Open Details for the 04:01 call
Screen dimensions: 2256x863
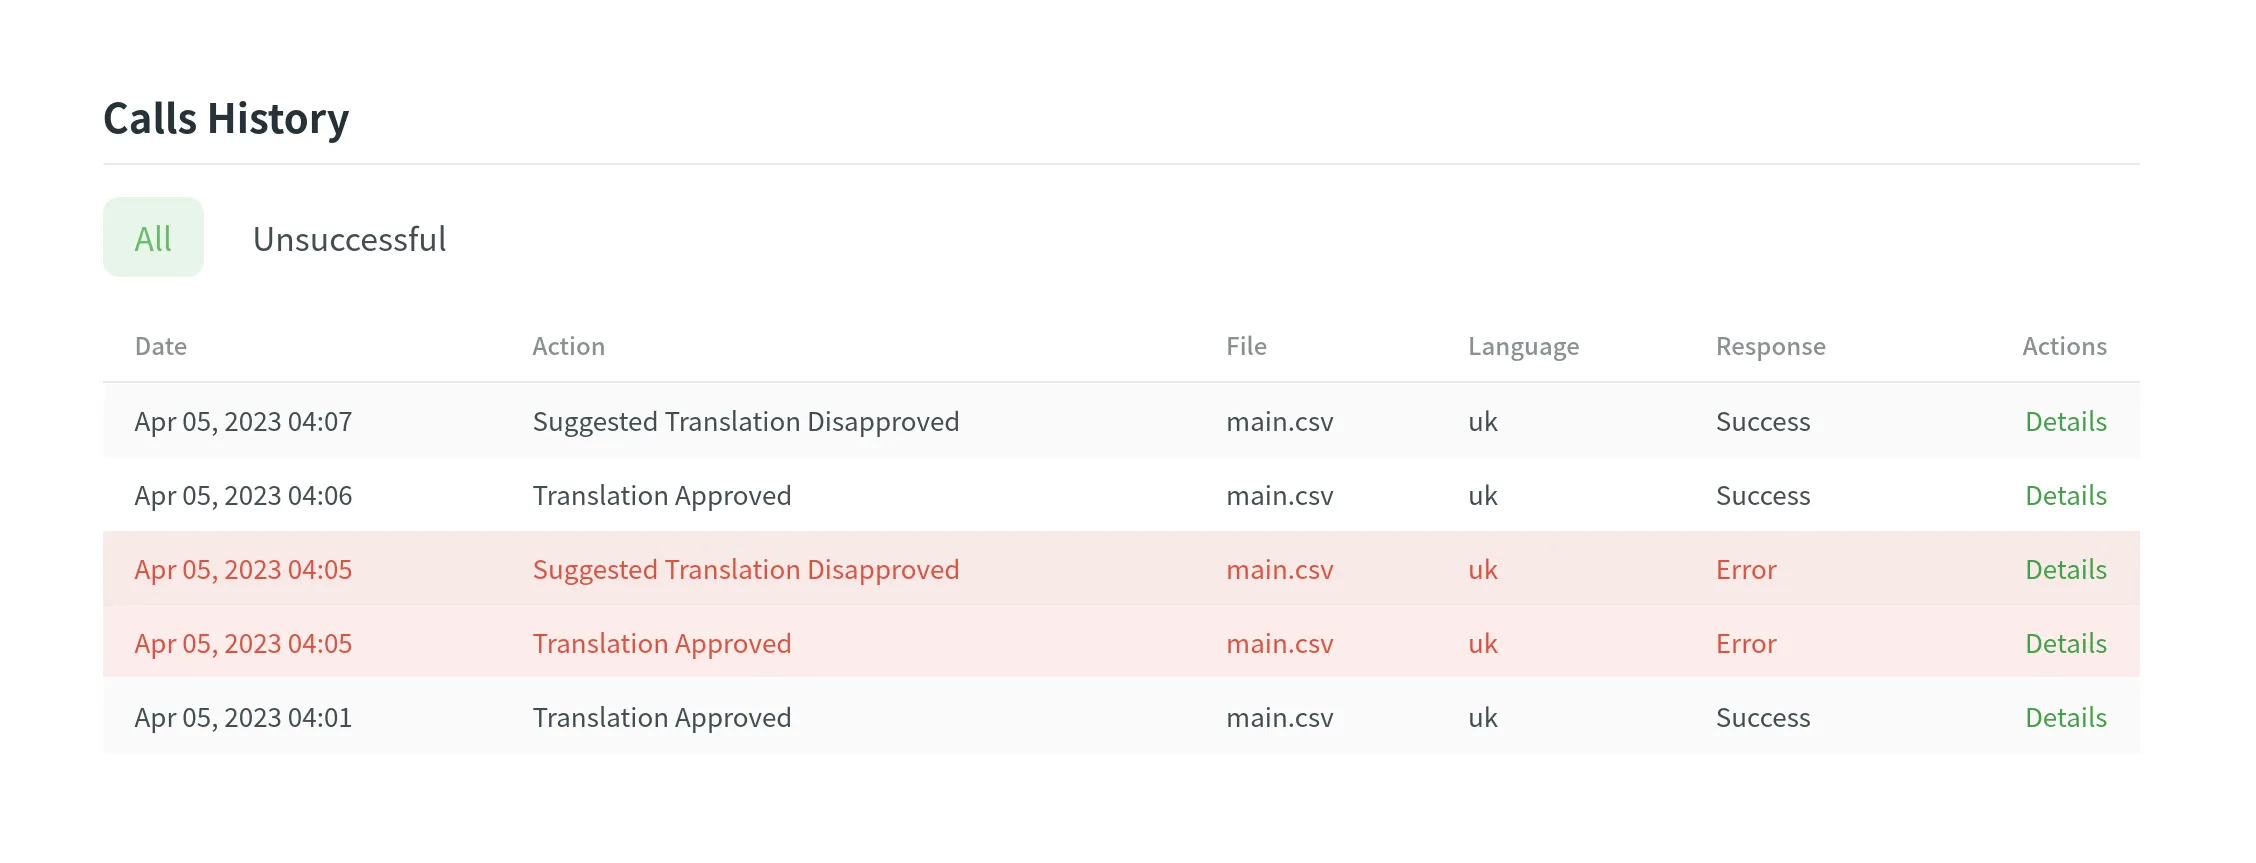pyautogui.click(x=2065, y=717)
